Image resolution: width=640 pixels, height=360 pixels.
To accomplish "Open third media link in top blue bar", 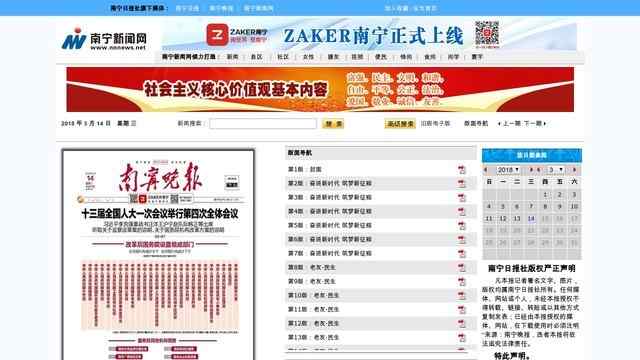I will coord(258,8).
